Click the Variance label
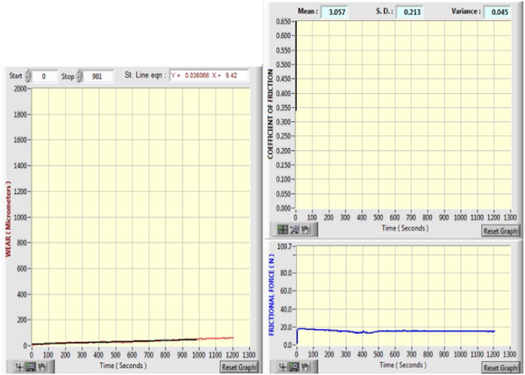This screenshot has width=525, height=375. click(x=466, y=11)
